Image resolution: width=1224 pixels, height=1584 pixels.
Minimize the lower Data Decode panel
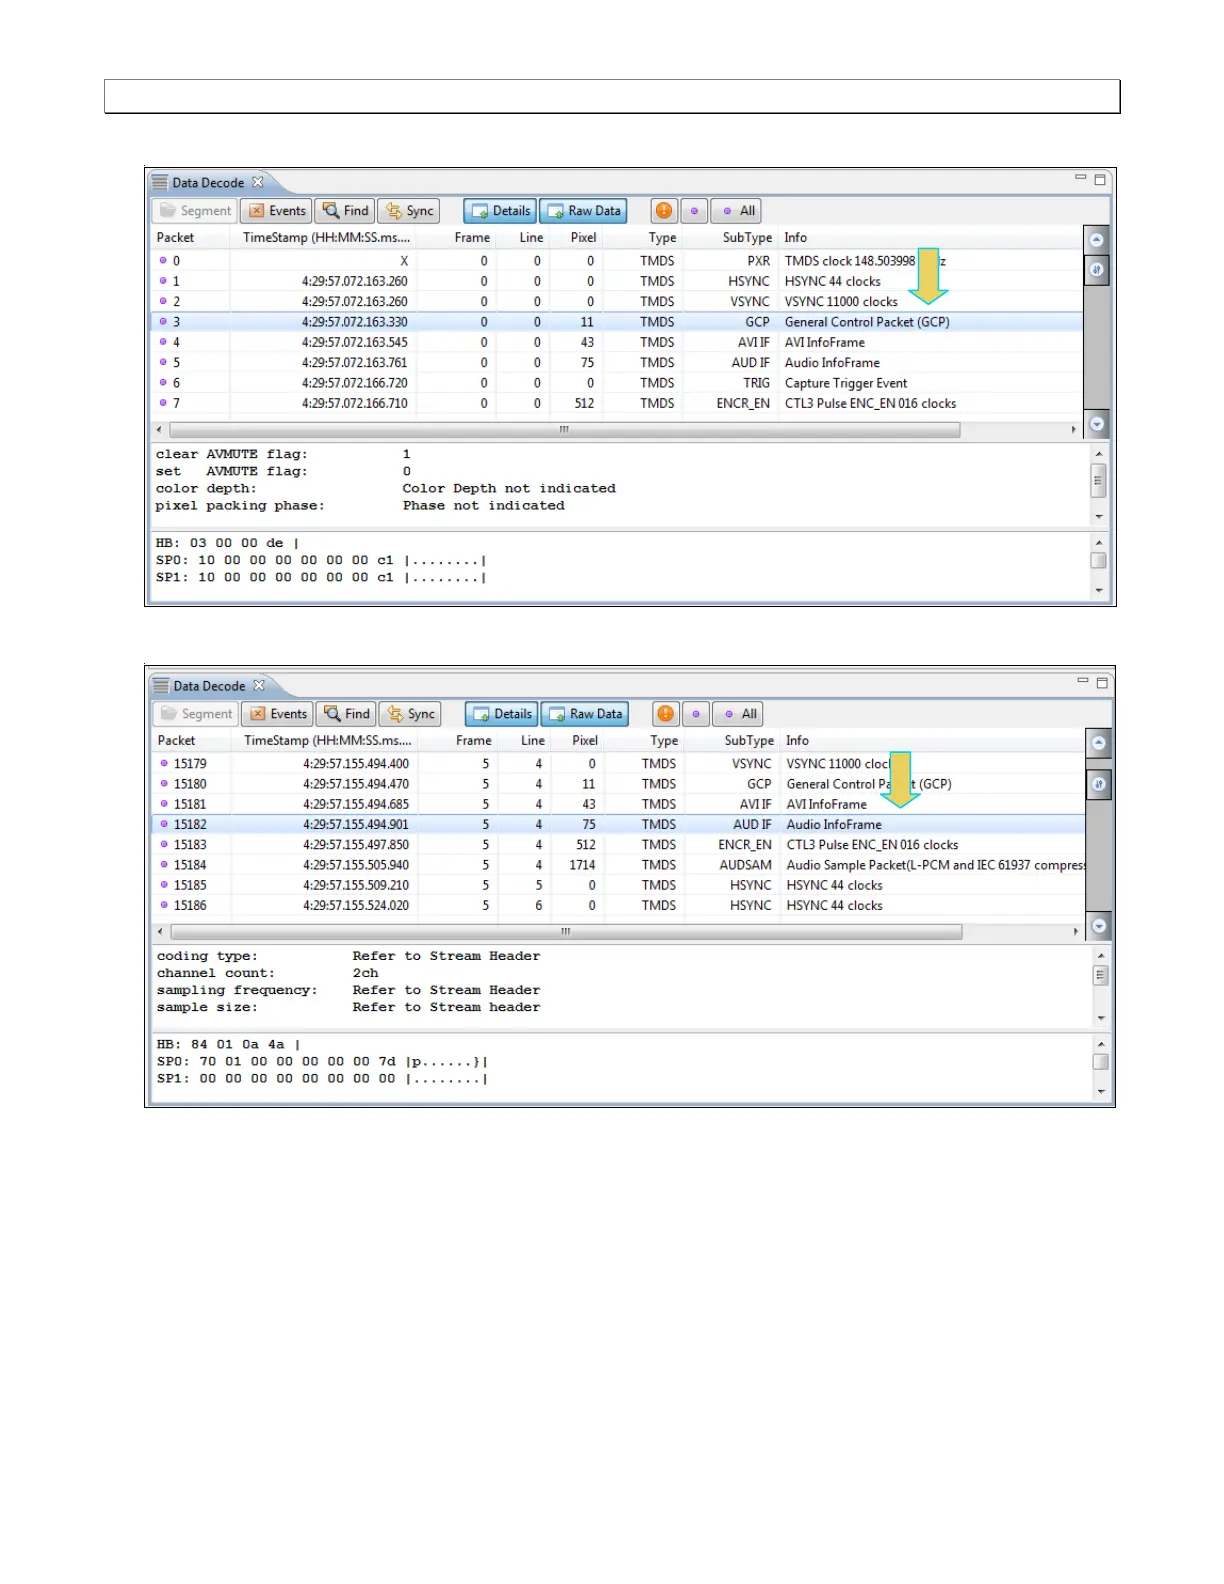(x=1082, y=681)
